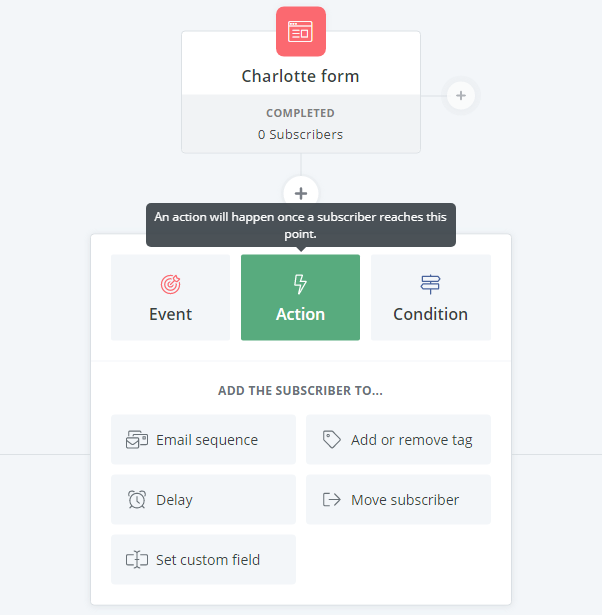602x615 pixels.
Task: Click the plus button right of Charlotte form
Action: 461,96
